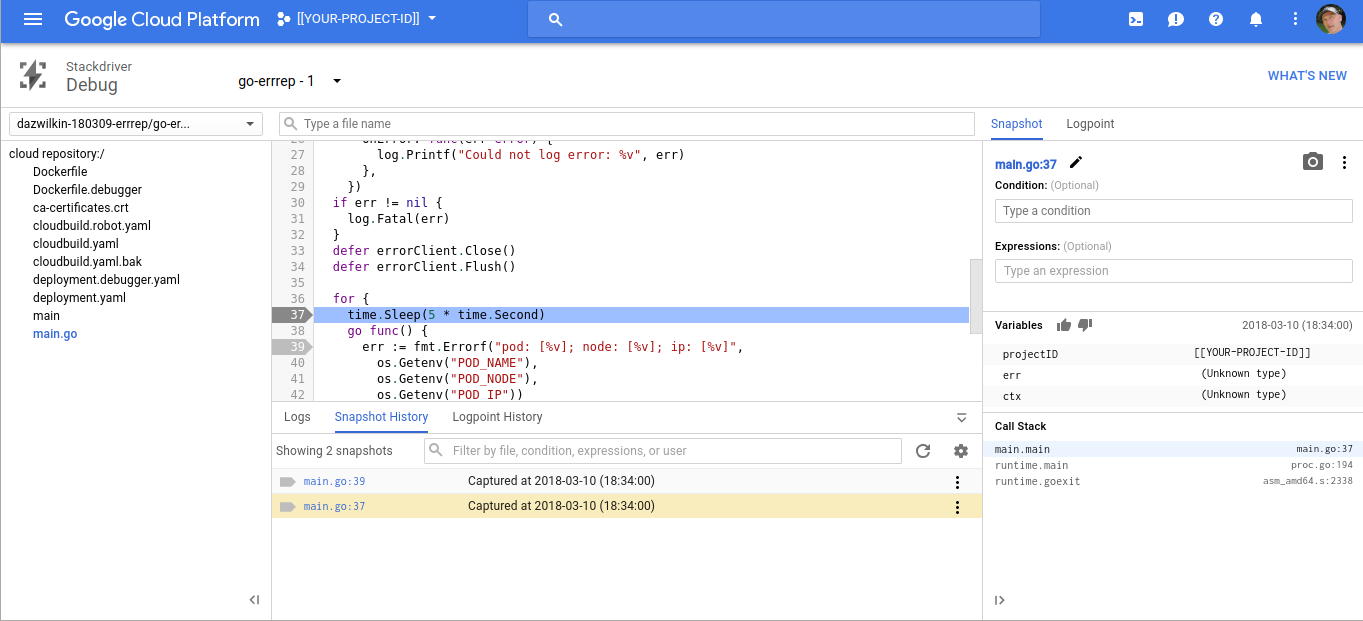The height and width of the screenshot is (621, 1363).
Task: Open snapshot history settings gear
Action: point(960,451)
